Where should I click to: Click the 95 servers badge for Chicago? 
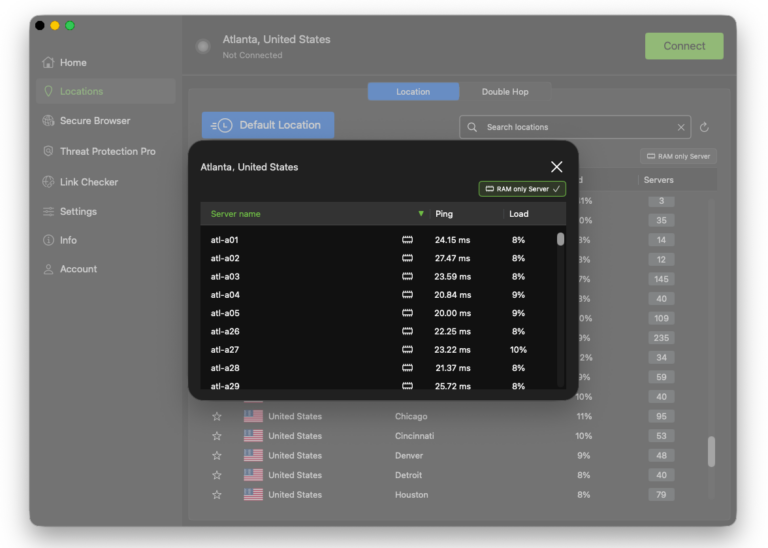coord(661,416)
